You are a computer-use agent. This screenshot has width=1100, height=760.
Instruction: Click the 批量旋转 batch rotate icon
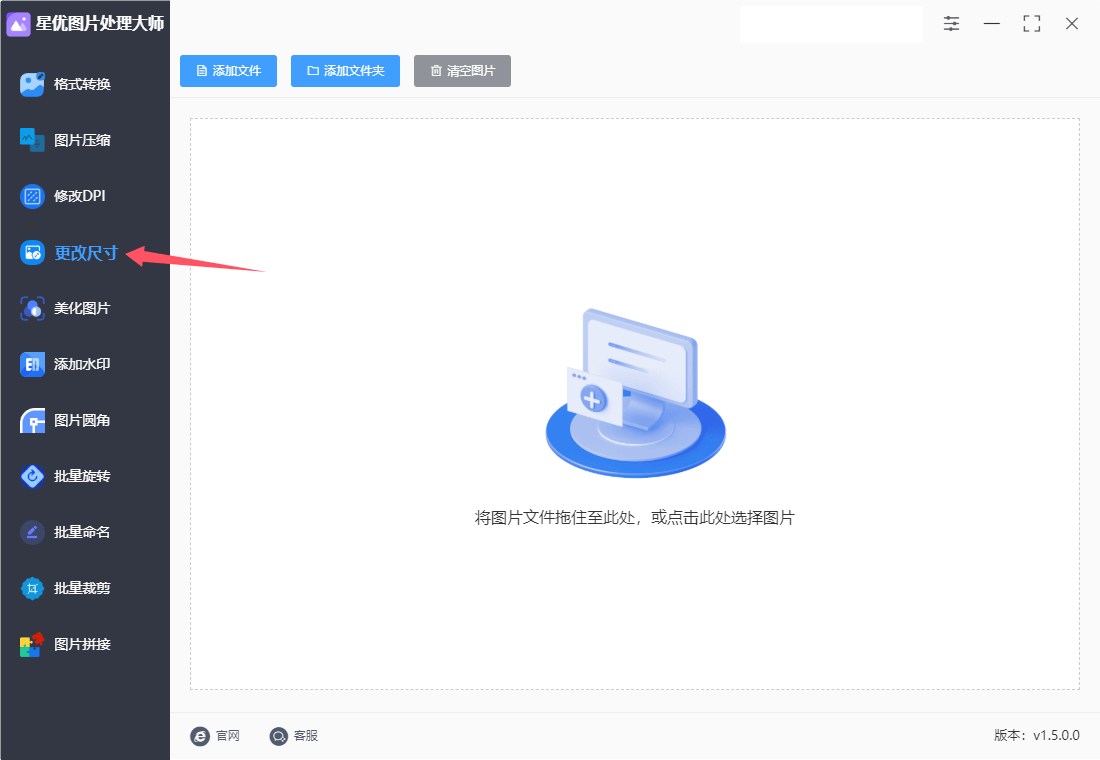pos(33,476)
